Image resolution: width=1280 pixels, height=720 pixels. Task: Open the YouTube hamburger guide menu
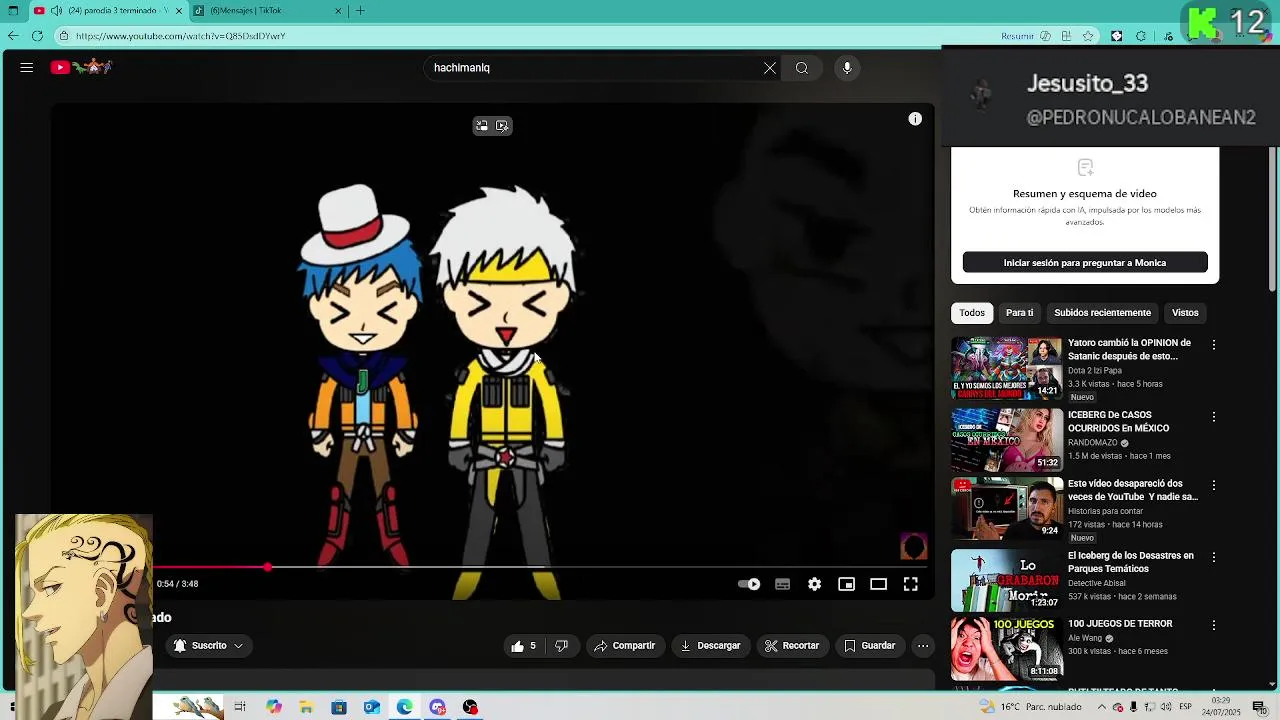(x=27, y=68)
